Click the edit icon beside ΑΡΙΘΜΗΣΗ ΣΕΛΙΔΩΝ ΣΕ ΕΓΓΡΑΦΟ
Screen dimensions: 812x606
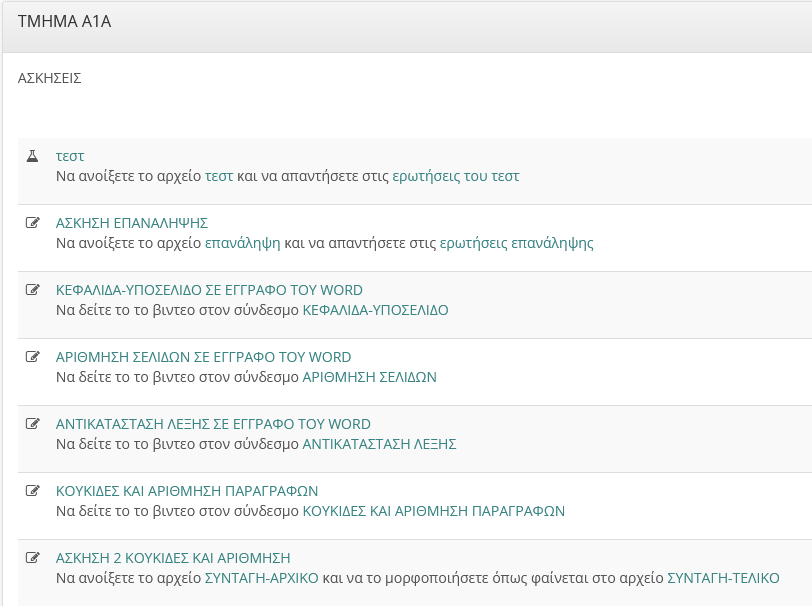32,357
